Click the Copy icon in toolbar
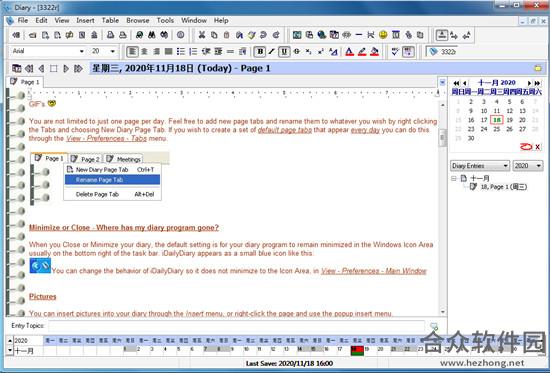This screenshot has height=373, width=550. [214, 35]
